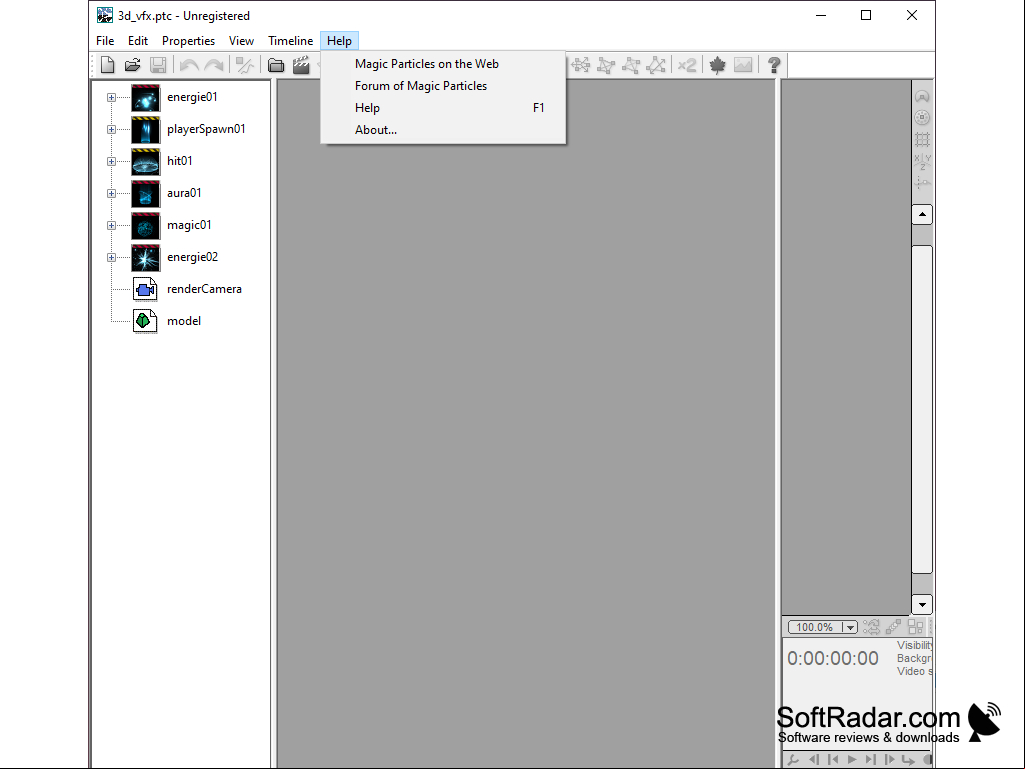Open the View menu
This screenshot has height=769, width=1025.
(x=241, y=41)
